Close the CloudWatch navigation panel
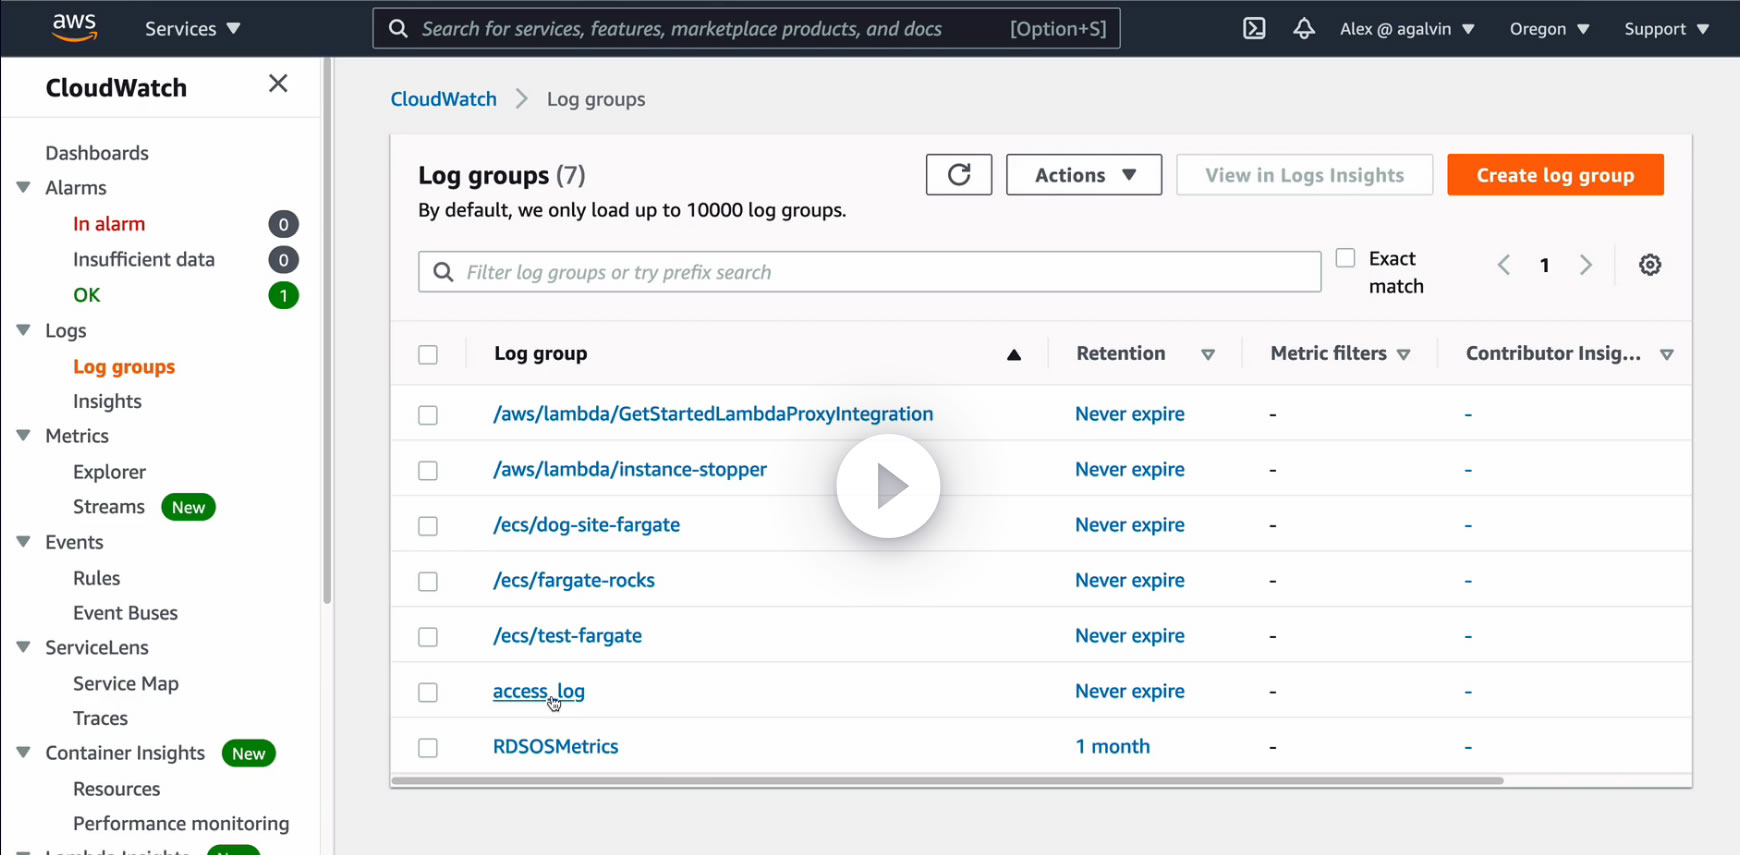Image resolution: width=1740 pixels, height=855 pixels. 278,84
